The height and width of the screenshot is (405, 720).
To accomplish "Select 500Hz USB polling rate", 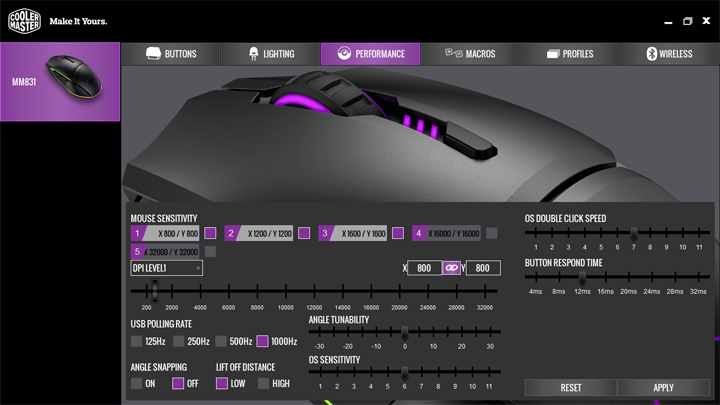I will tap(221, 342).
